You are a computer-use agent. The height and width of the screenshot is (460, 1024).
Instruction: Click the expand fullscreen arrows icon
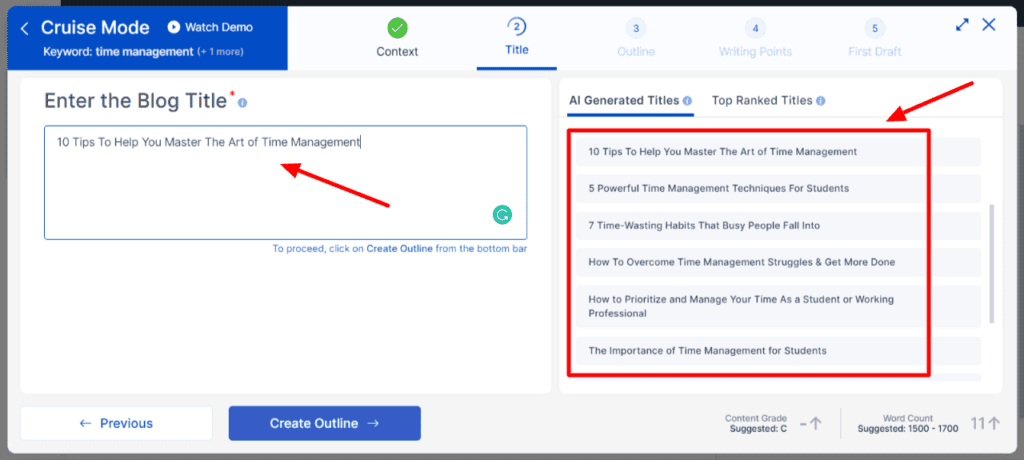coord(962,25)
